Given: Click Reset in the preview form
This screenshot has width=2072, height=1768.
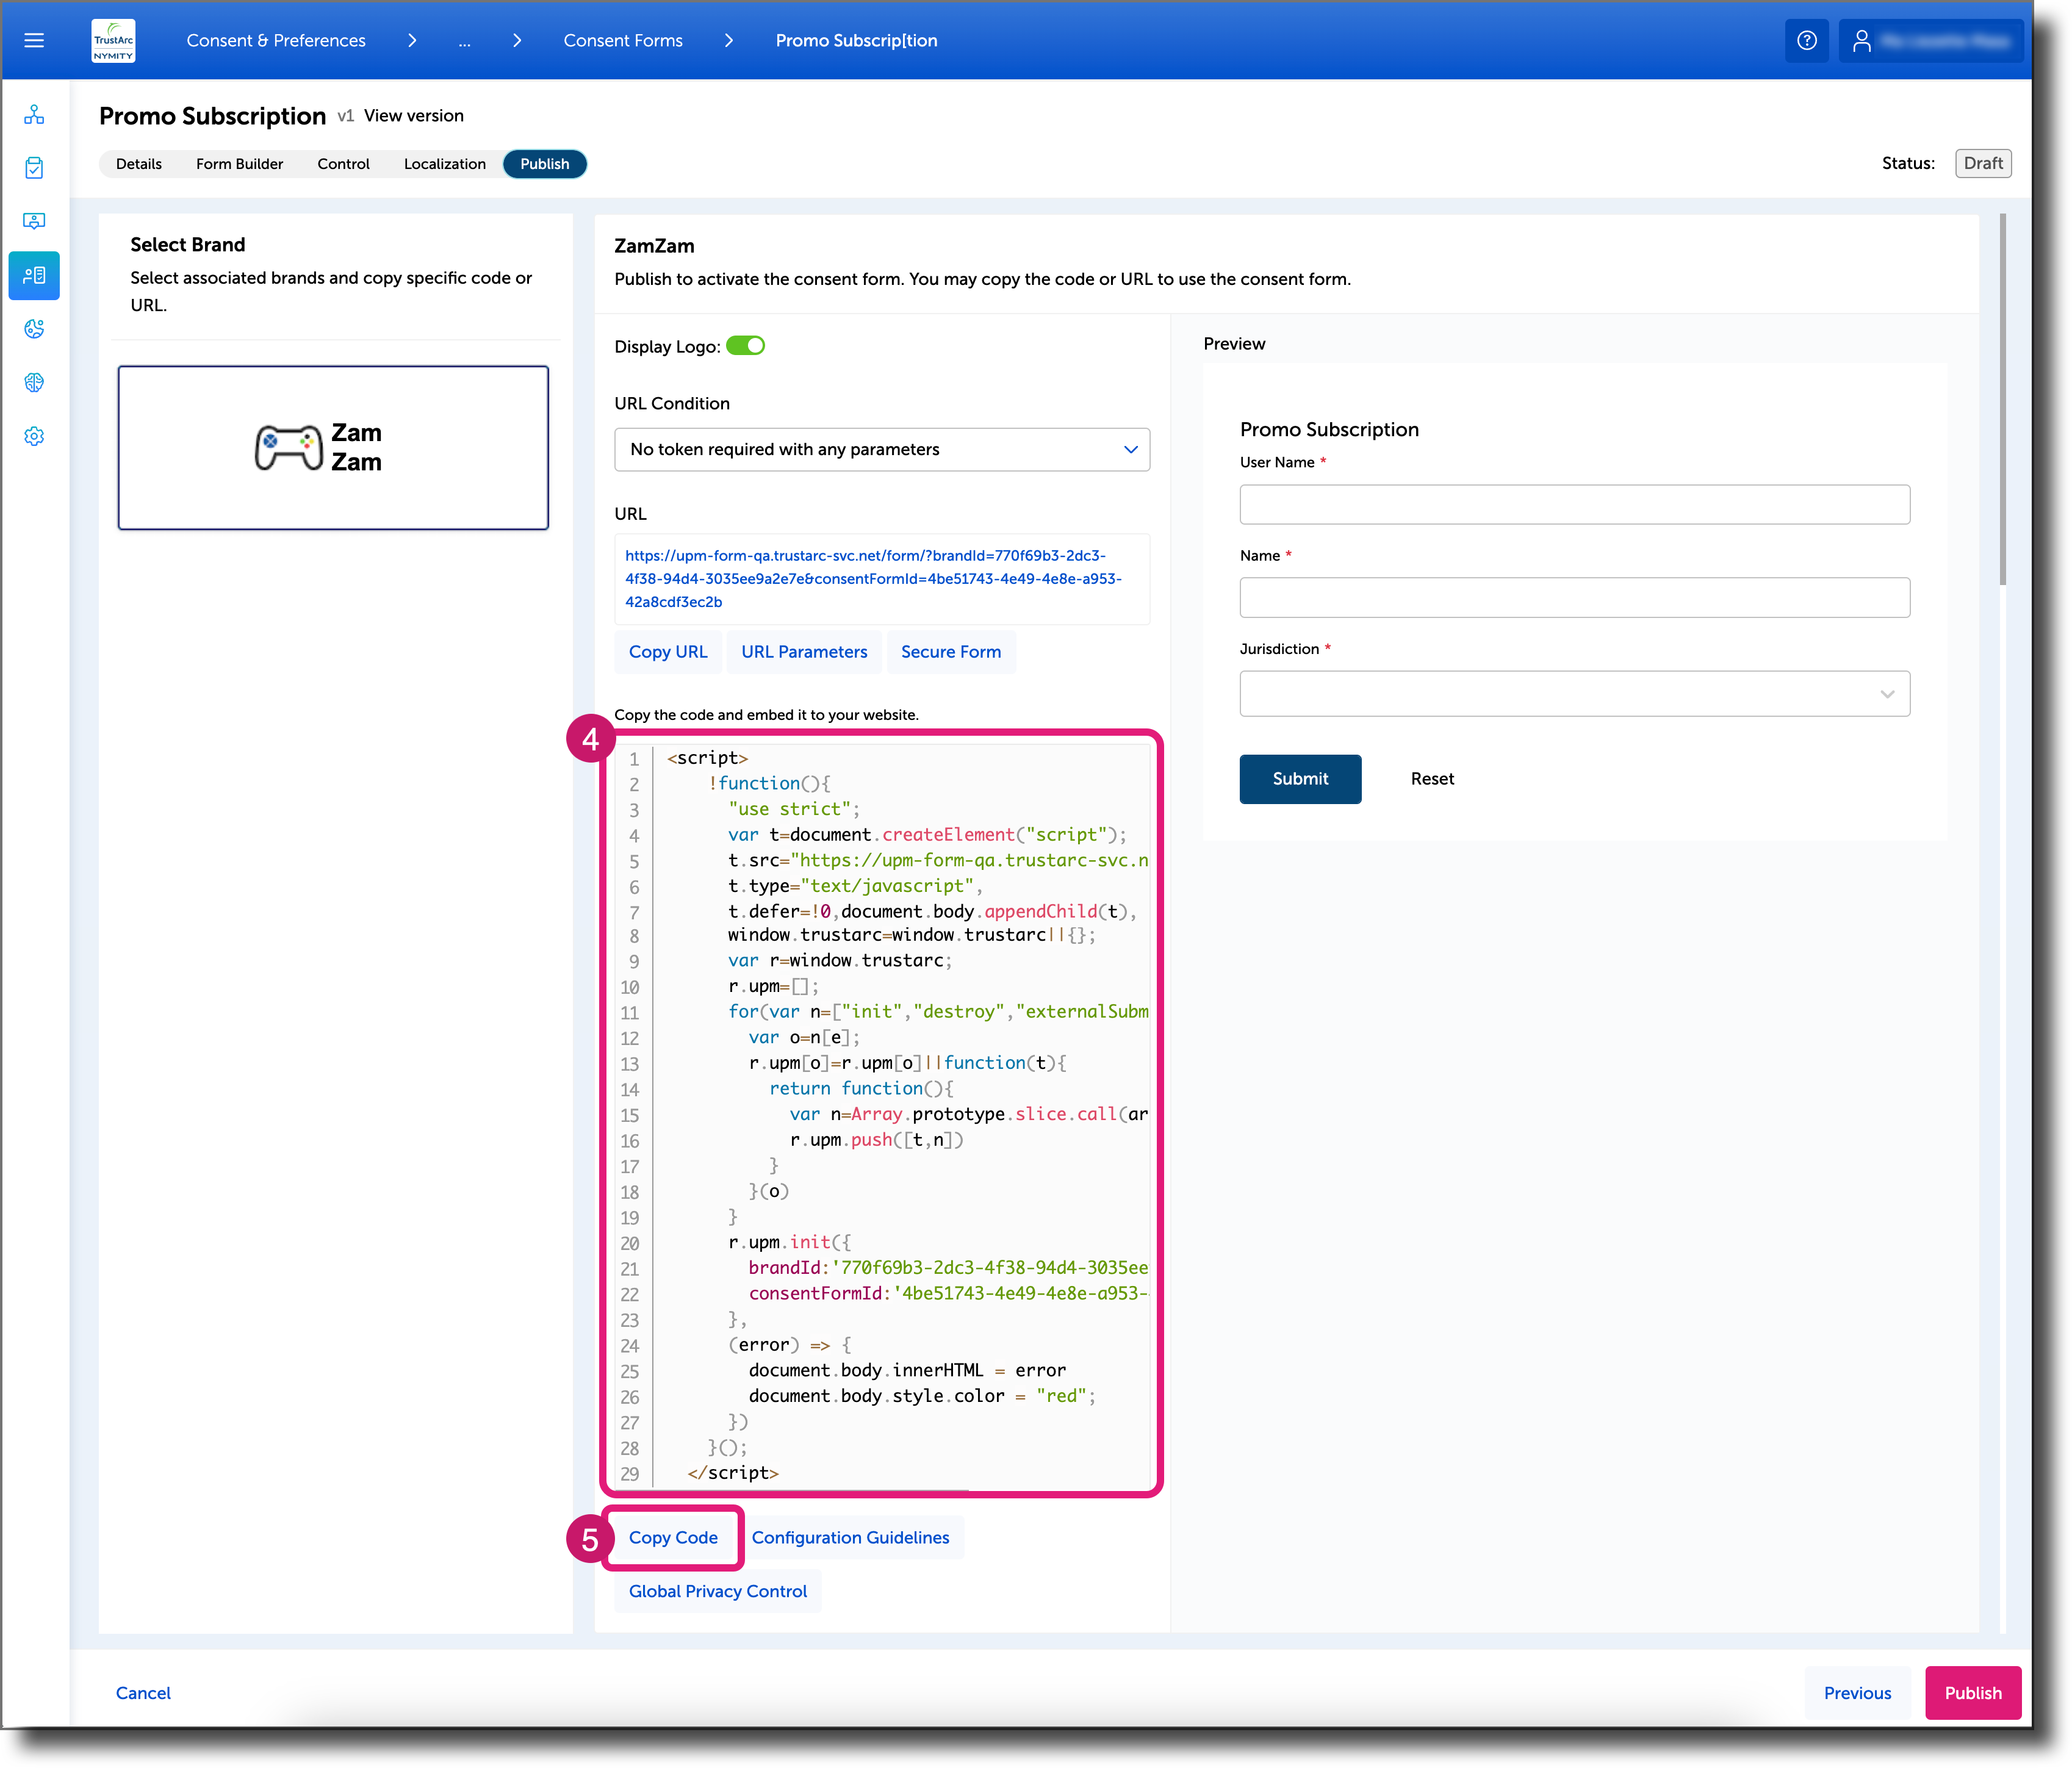Looking at the screenshot, I should click(x=1432, y=779).
